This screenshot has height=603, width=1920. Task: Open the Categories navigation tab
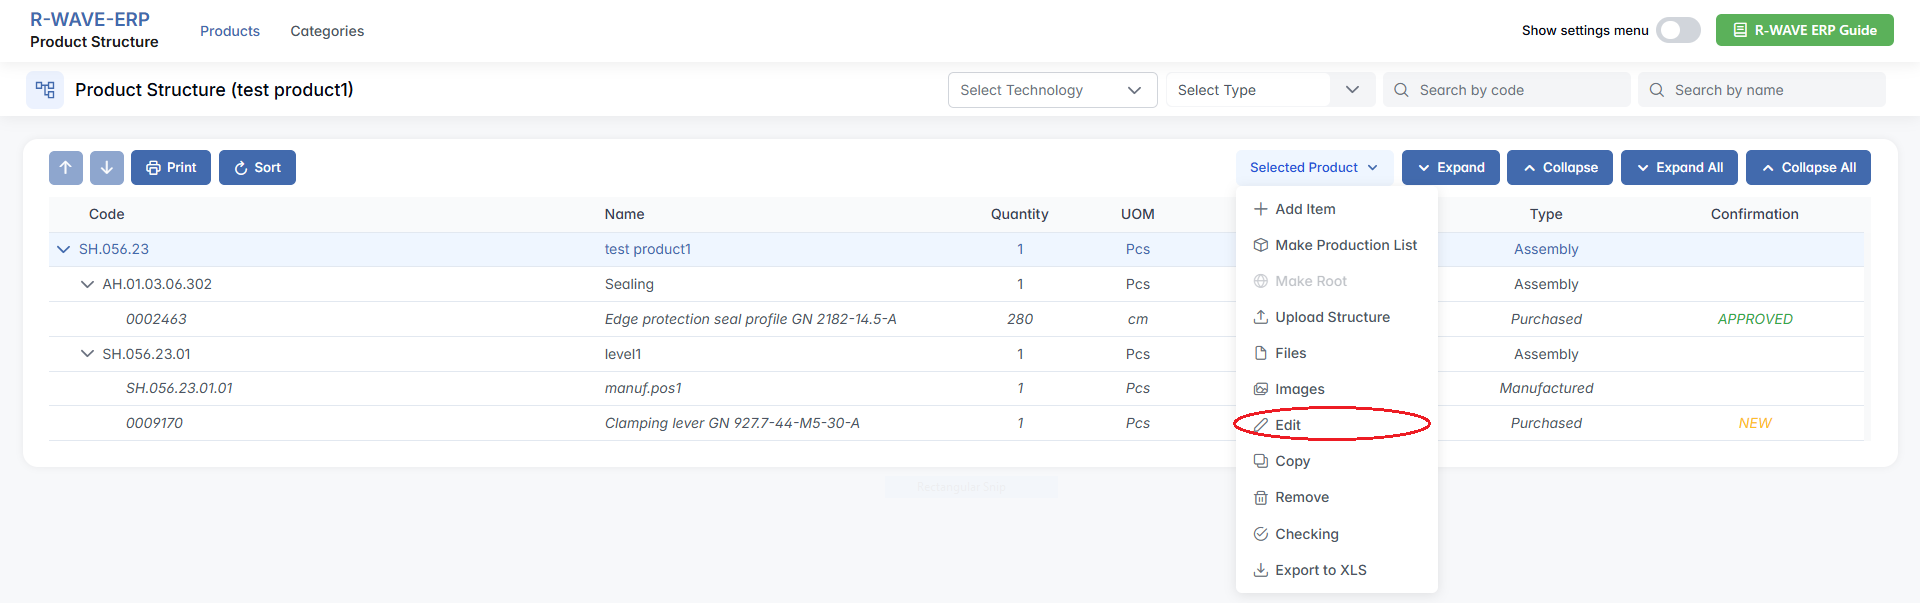tap(327, 31)
